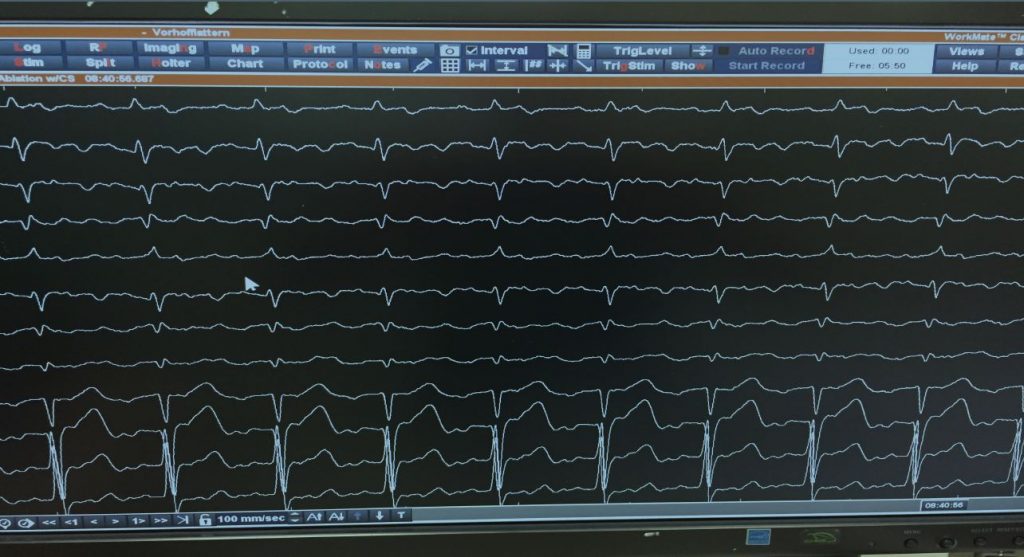
Task: Open the Holter panel
Action: [x=170, y=64]
